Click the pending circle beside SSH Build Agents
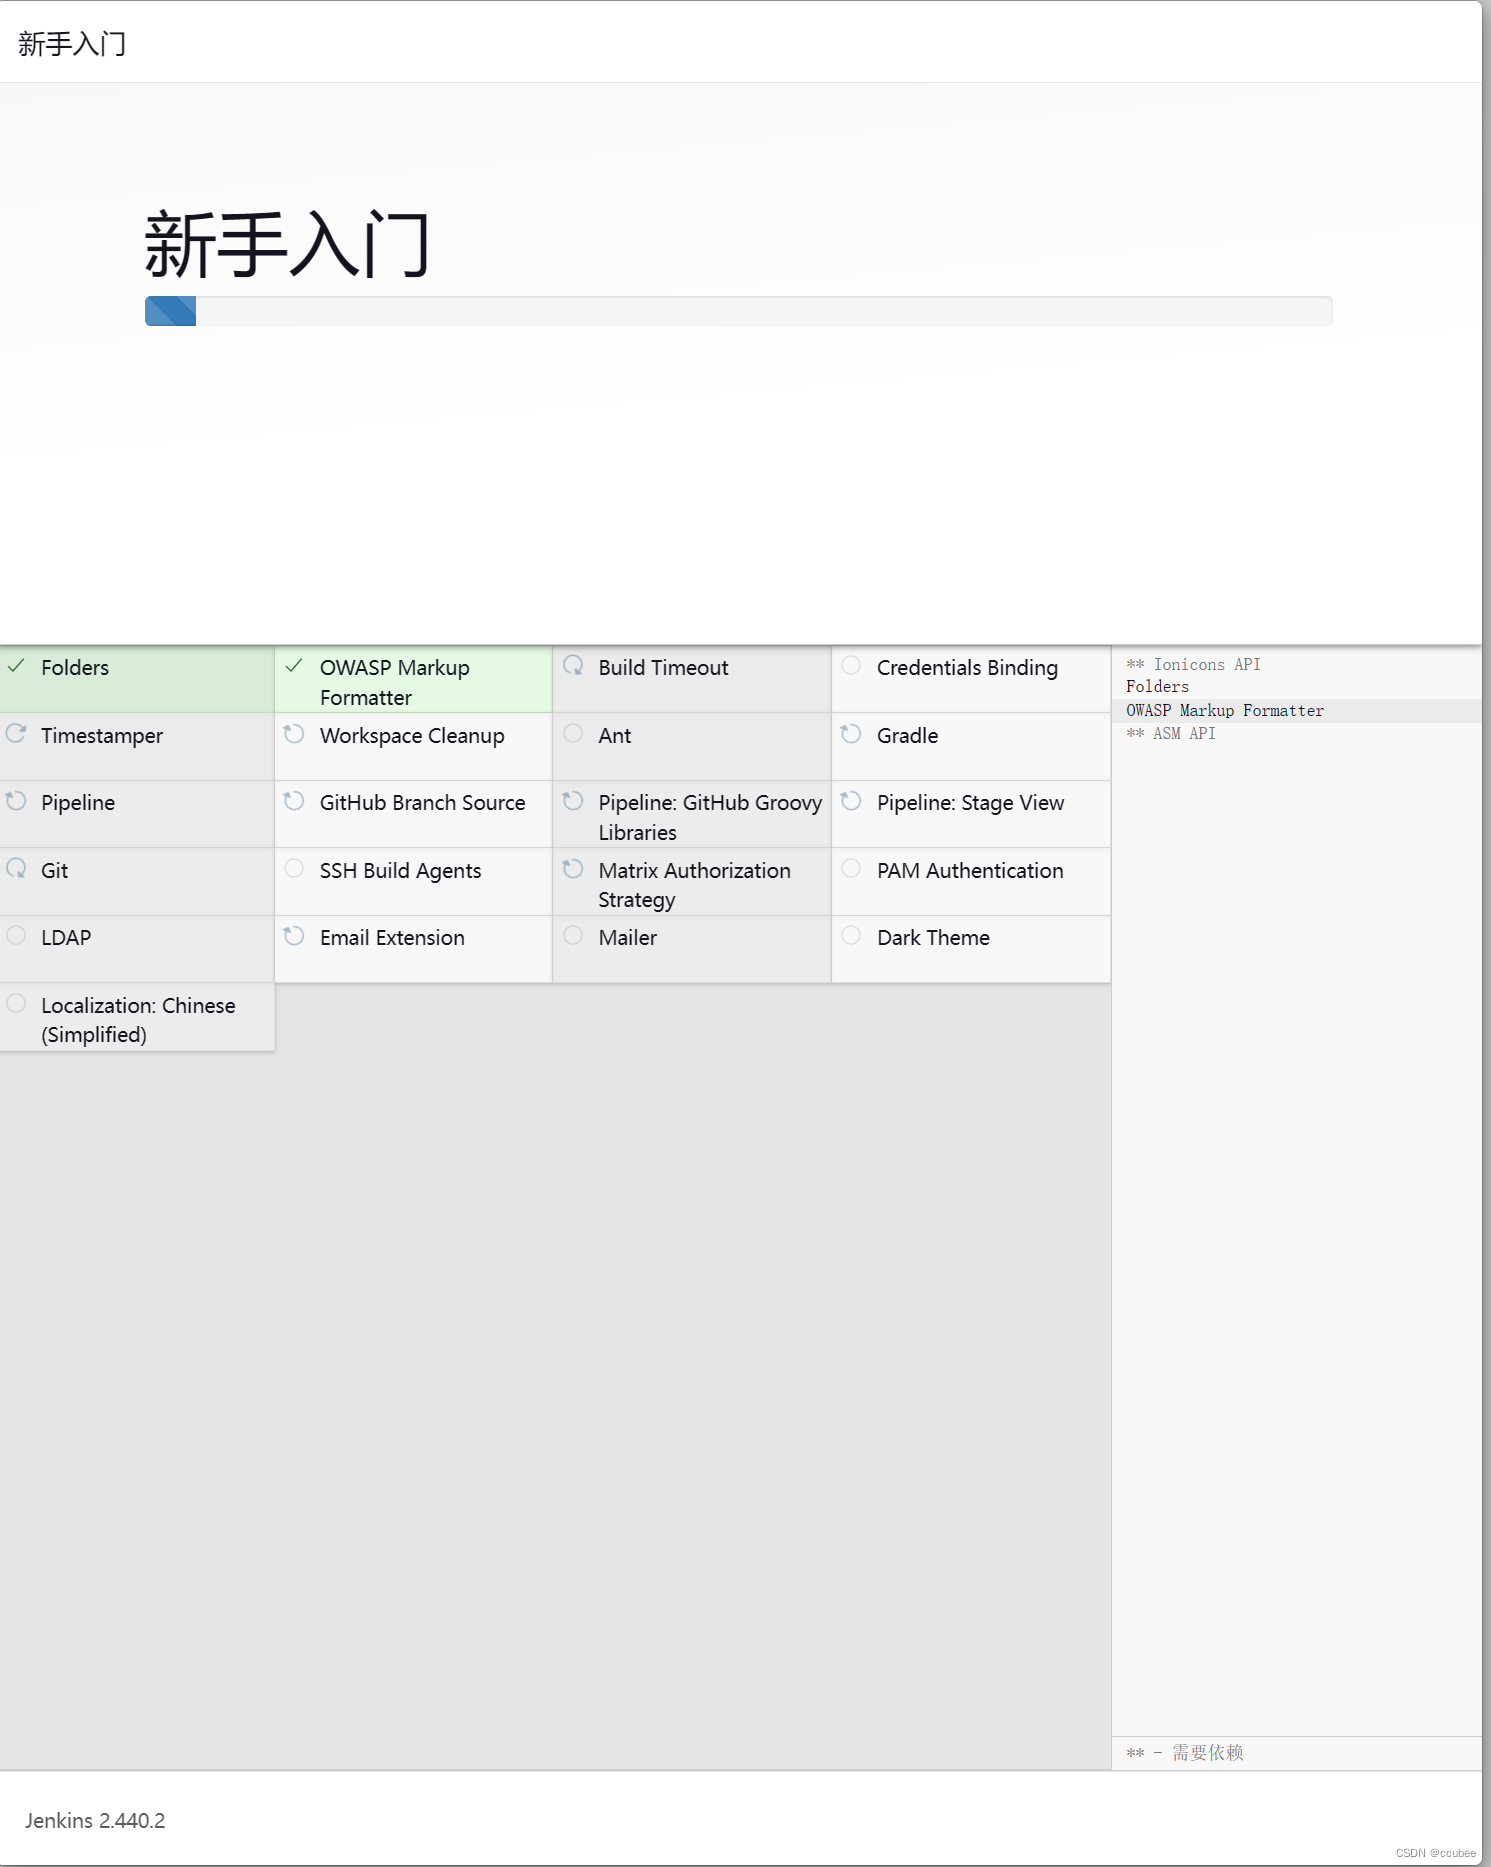The height and width of the screenshot is (1867, 1491). [294, 869]
